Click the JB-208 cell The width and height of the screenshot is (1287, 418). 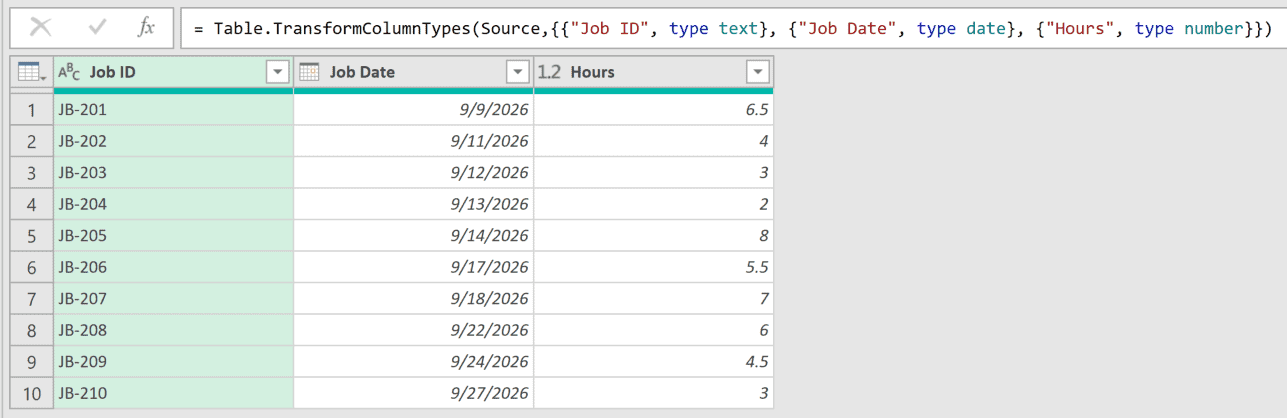[173, 330]
